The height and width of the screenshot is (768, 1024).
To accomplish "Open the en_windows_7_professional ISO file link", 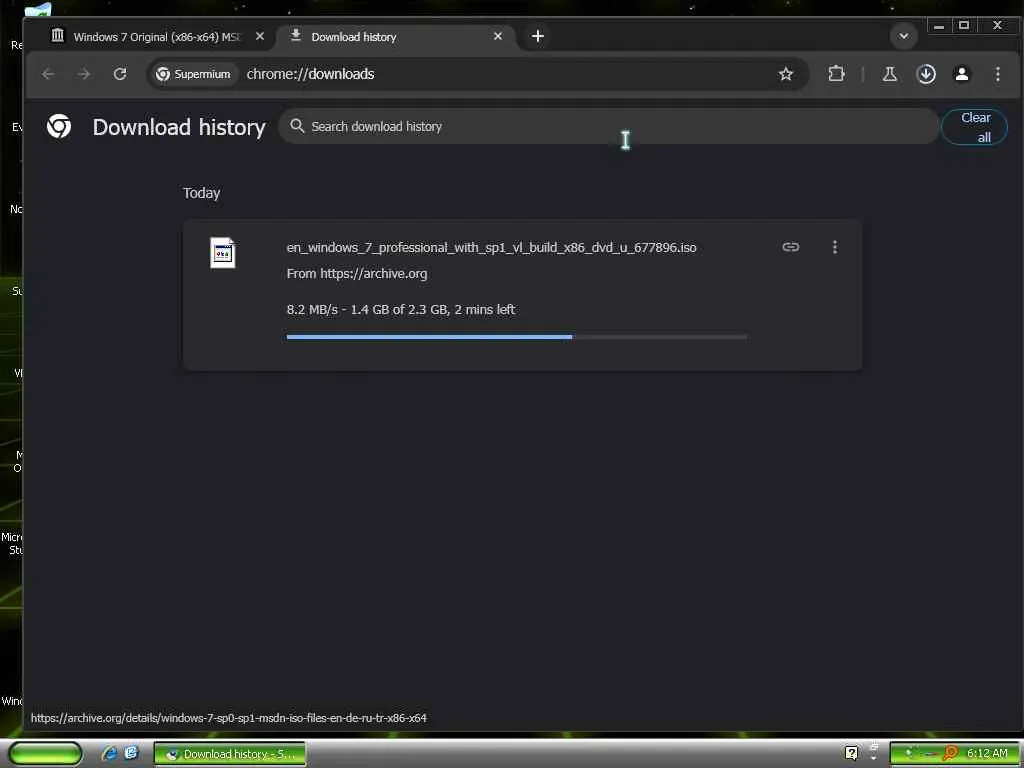I will 491,248.
